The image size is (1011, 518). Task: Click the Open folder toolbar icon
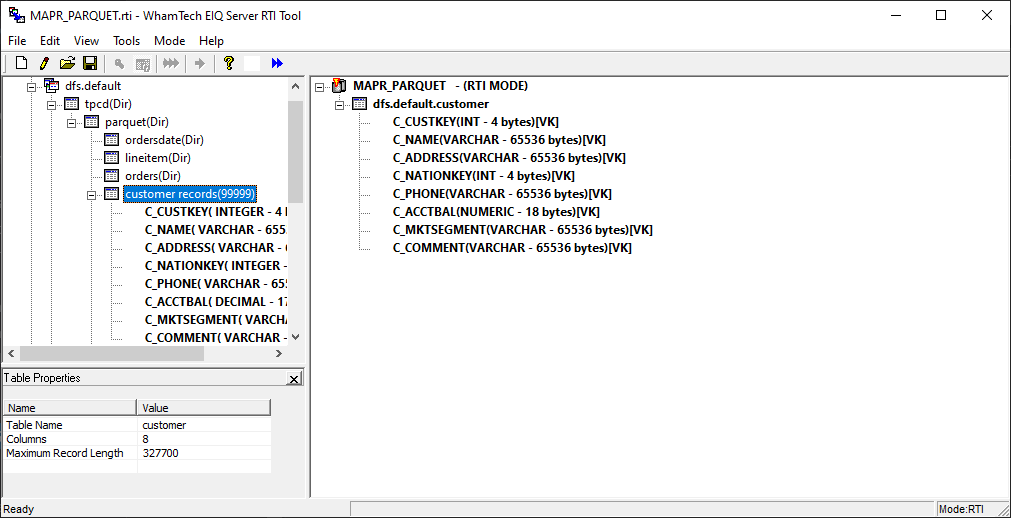[68, 63]
